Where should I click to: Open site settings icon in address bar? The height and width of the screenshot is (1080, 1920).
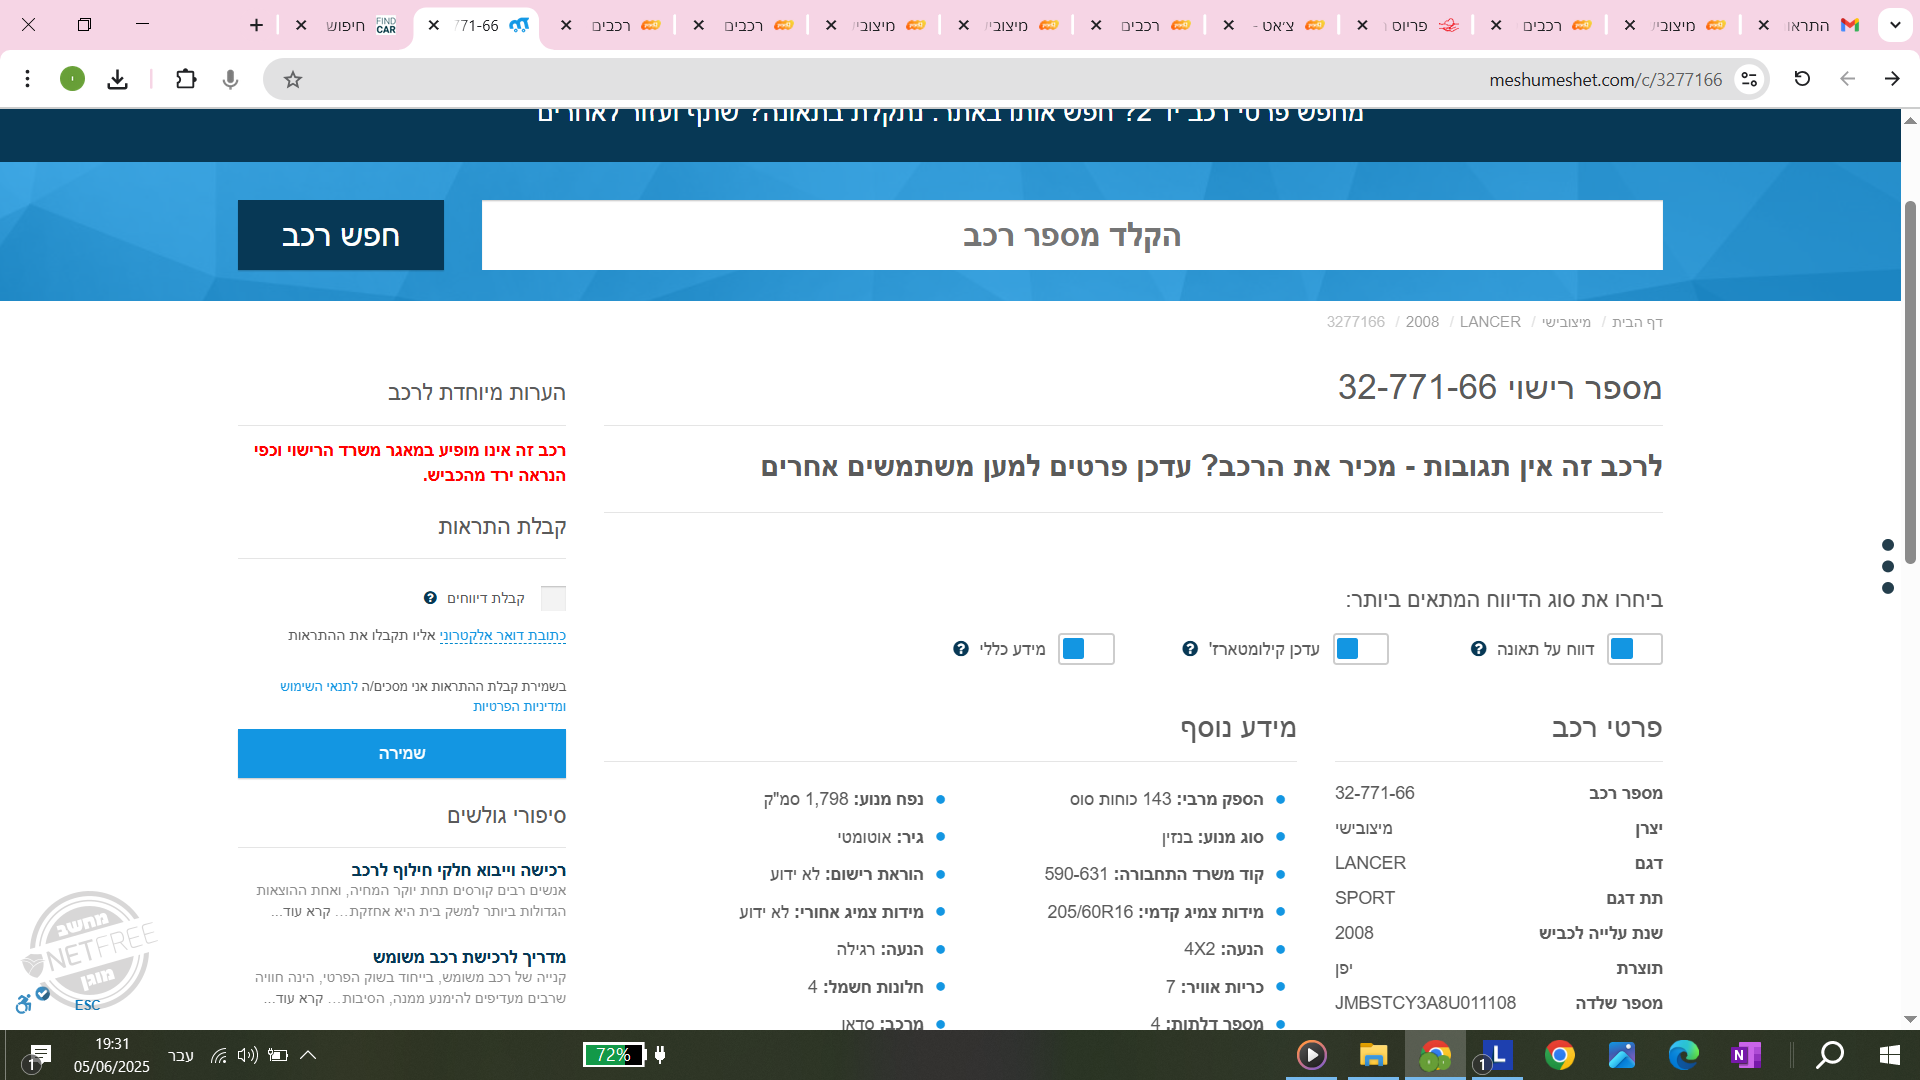click(x=1749, y=79)
